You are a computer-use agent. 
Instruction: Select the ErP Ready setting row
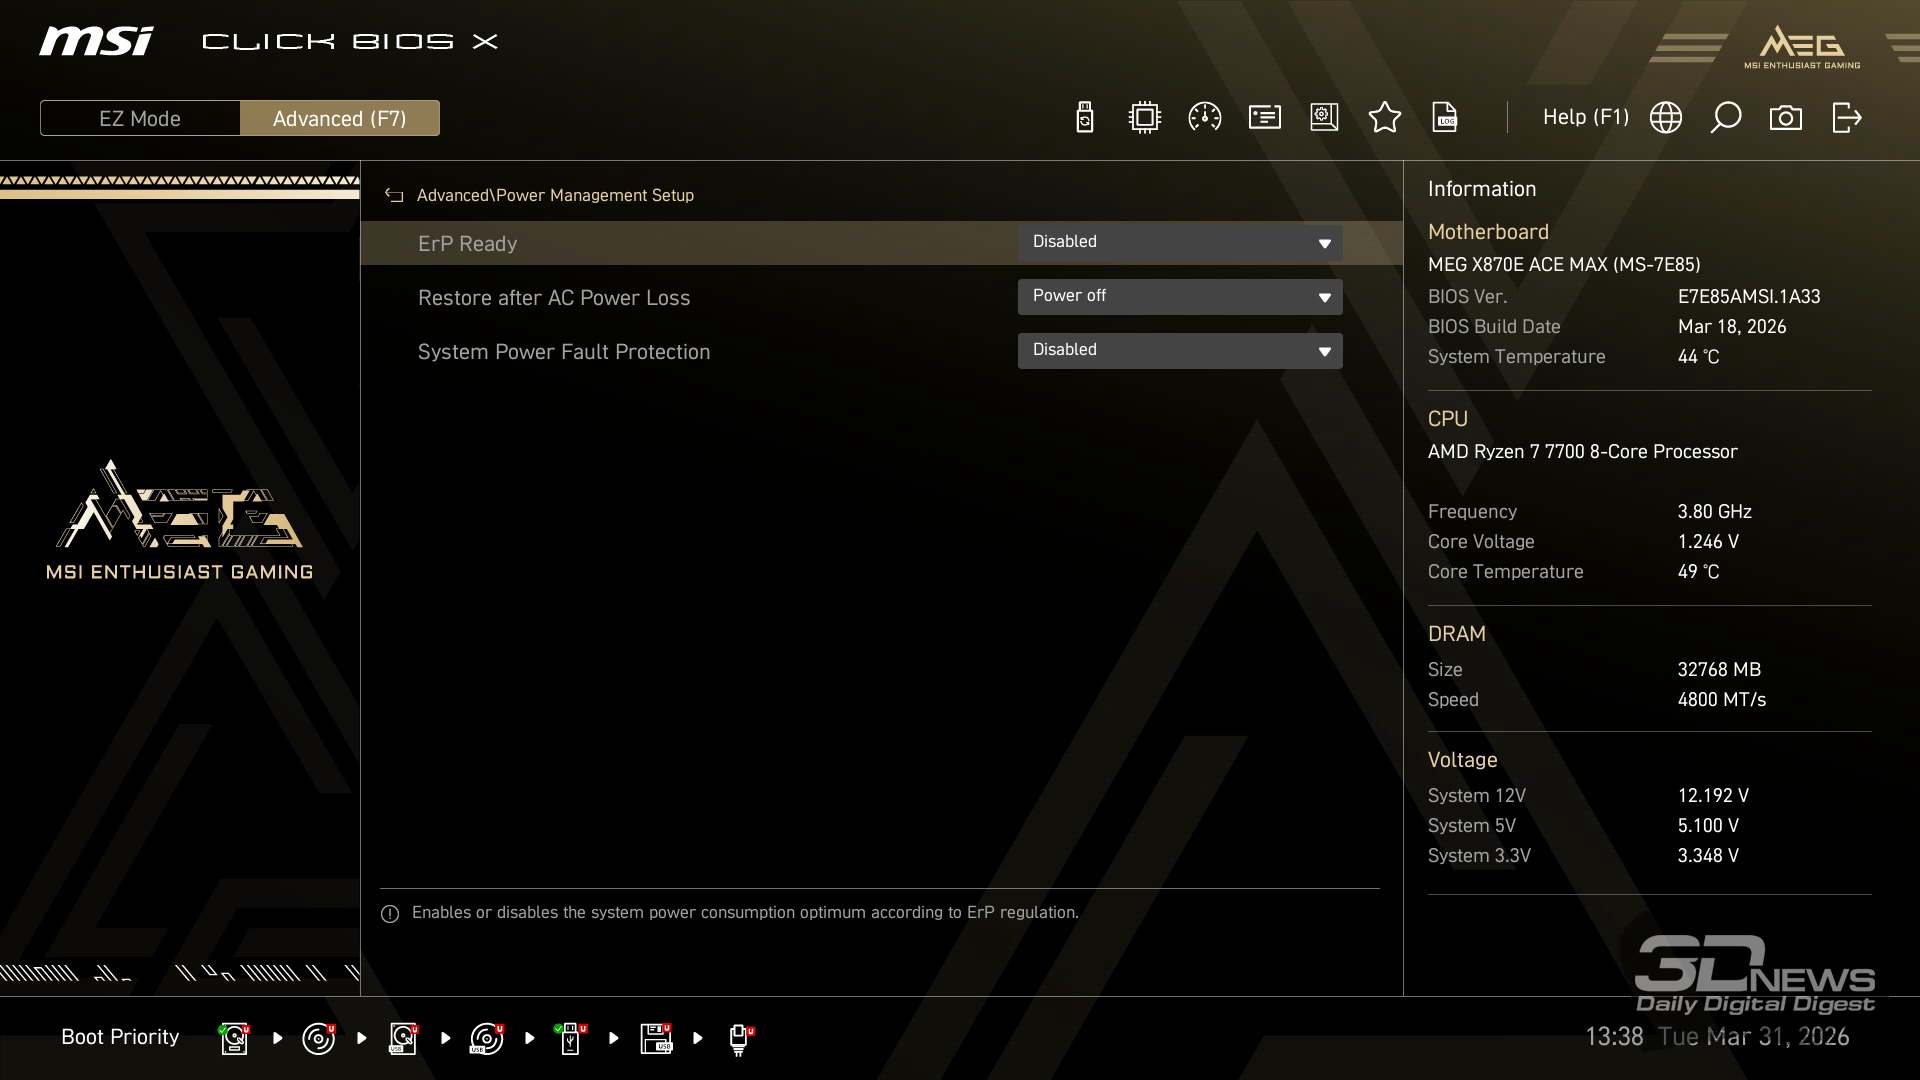(467, 244)
